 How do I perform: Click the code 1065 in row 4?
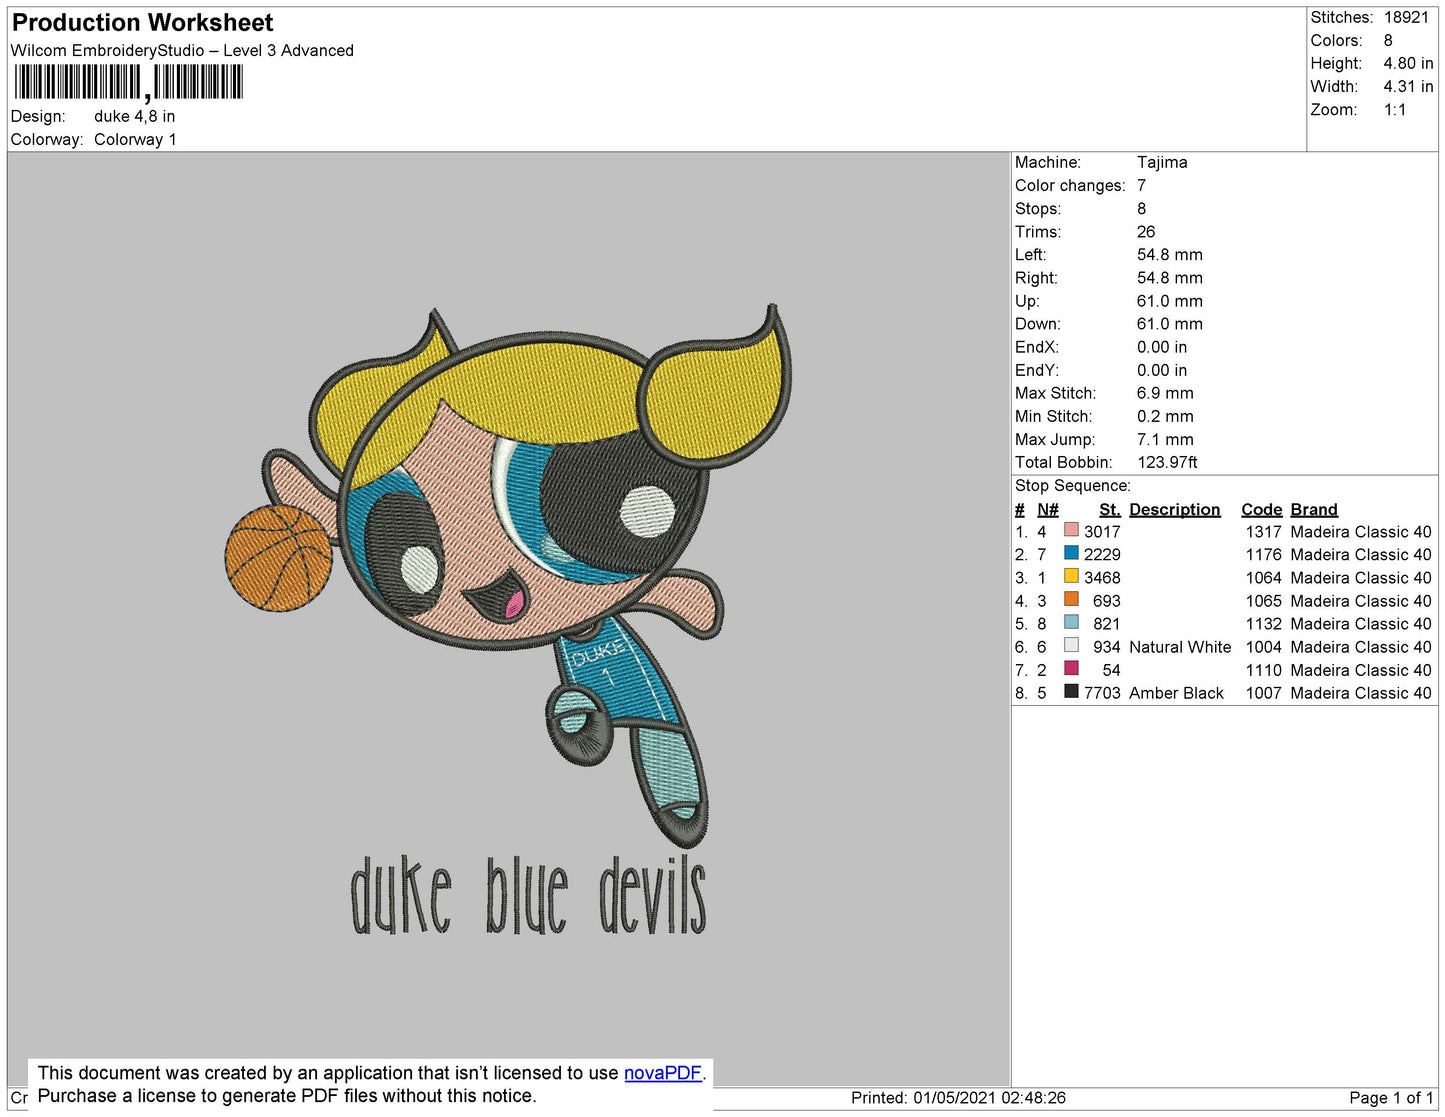point(1263,601)
